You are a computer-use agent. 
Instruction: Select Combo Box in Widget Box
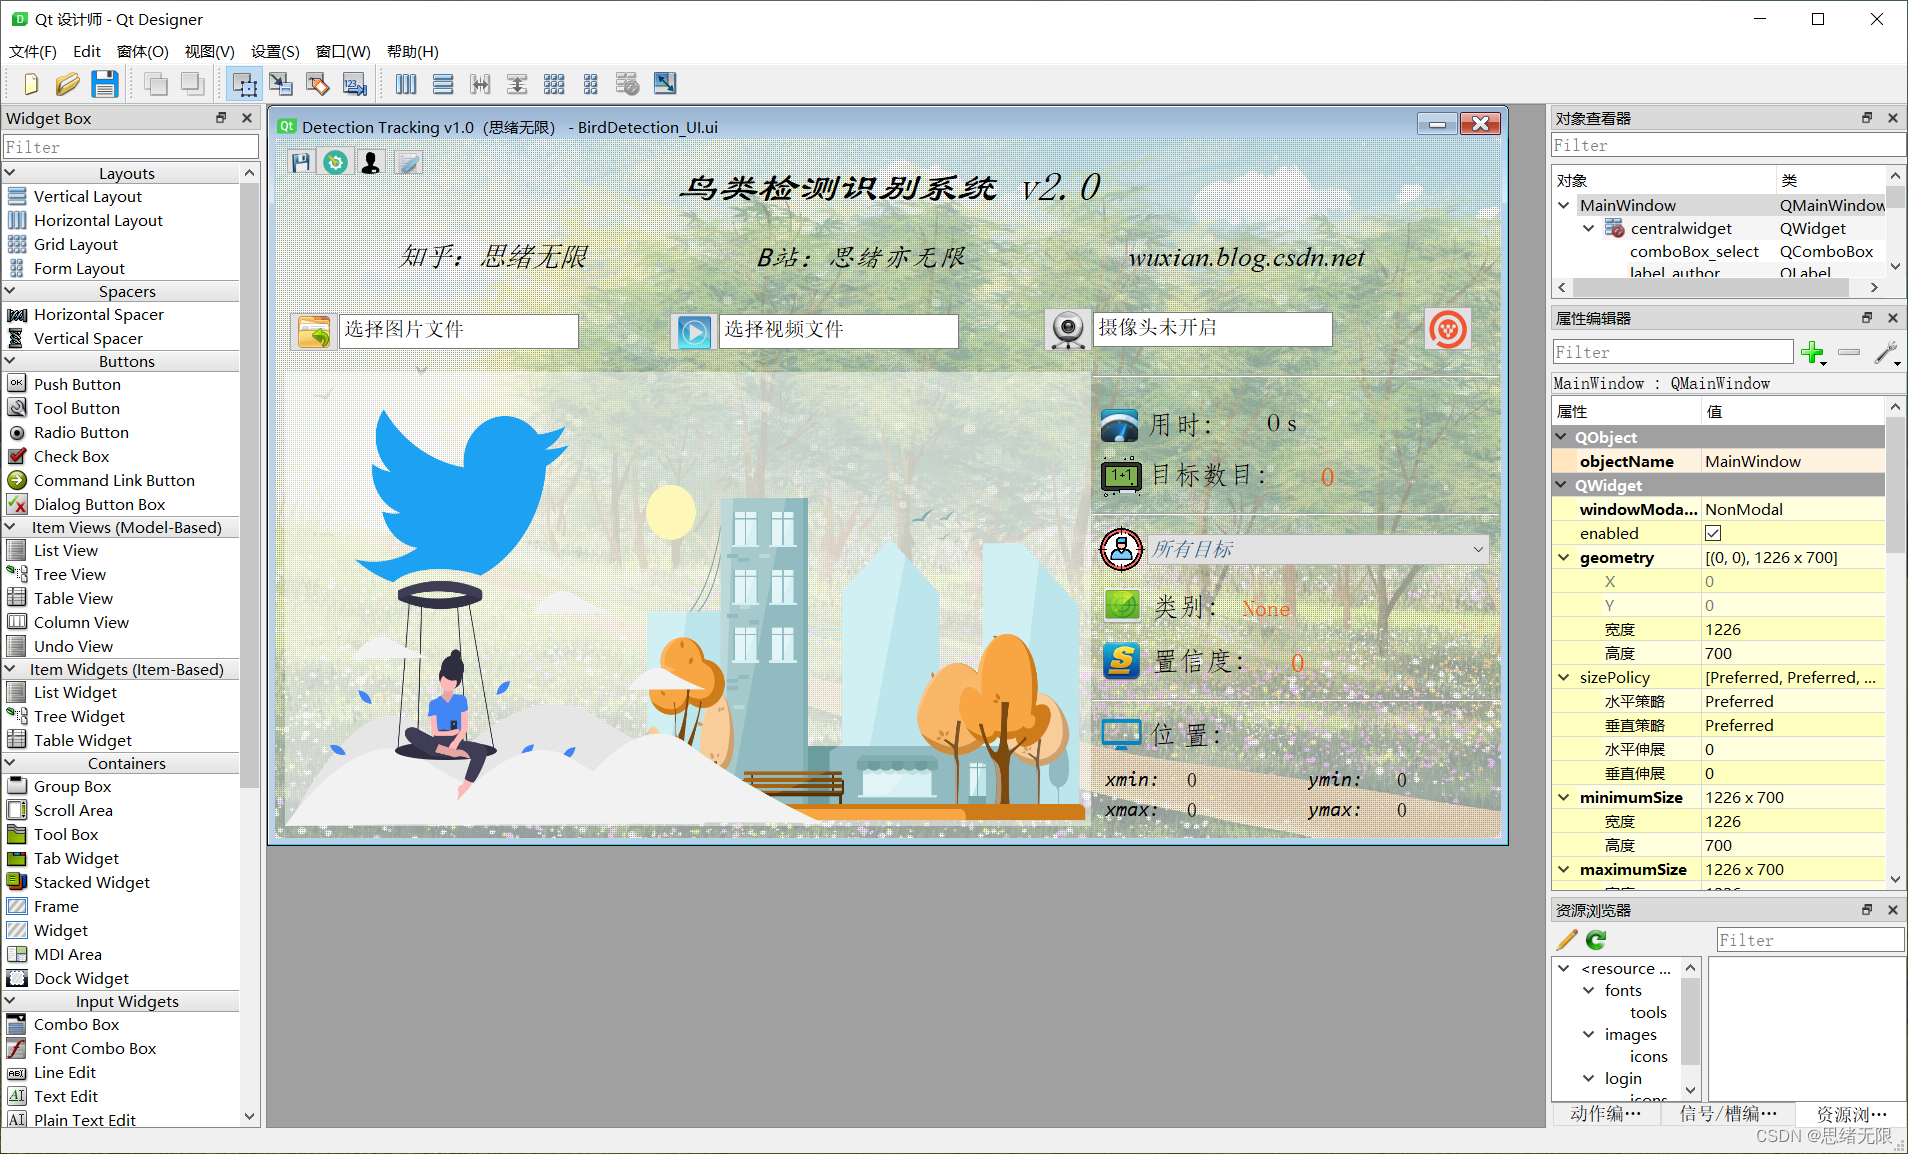pyautogui.click(x=76, y=1024)
